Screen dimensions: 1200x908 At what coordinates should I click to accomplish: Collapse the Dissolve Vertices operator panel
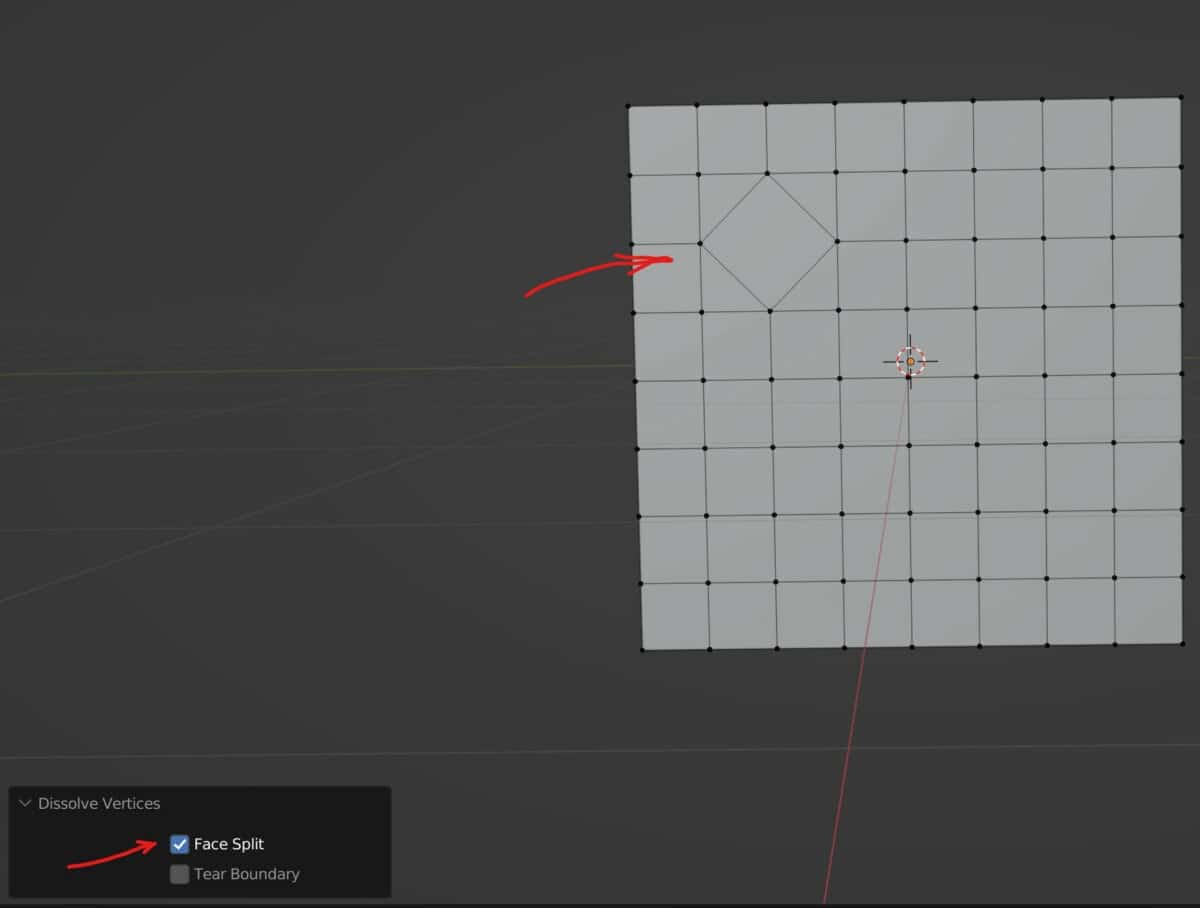pos(24,803)
